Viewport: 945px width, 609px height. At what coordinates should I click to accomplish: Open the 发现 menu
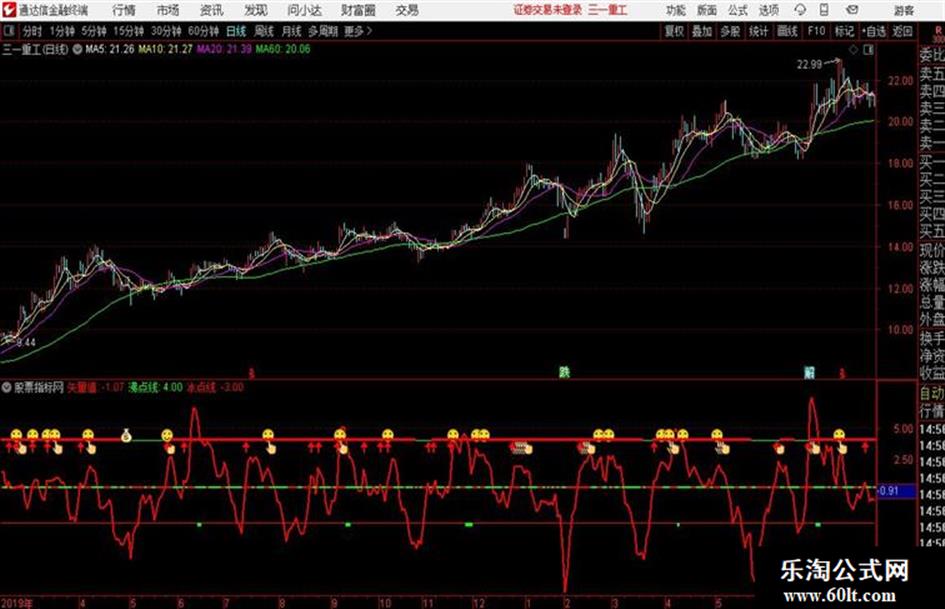(256, 10)
